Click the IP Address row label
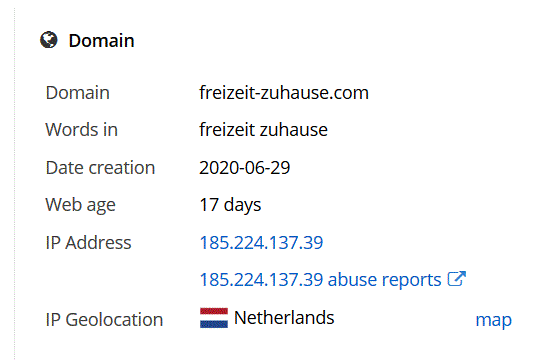The image size is (559, 360). pos(88,243)
